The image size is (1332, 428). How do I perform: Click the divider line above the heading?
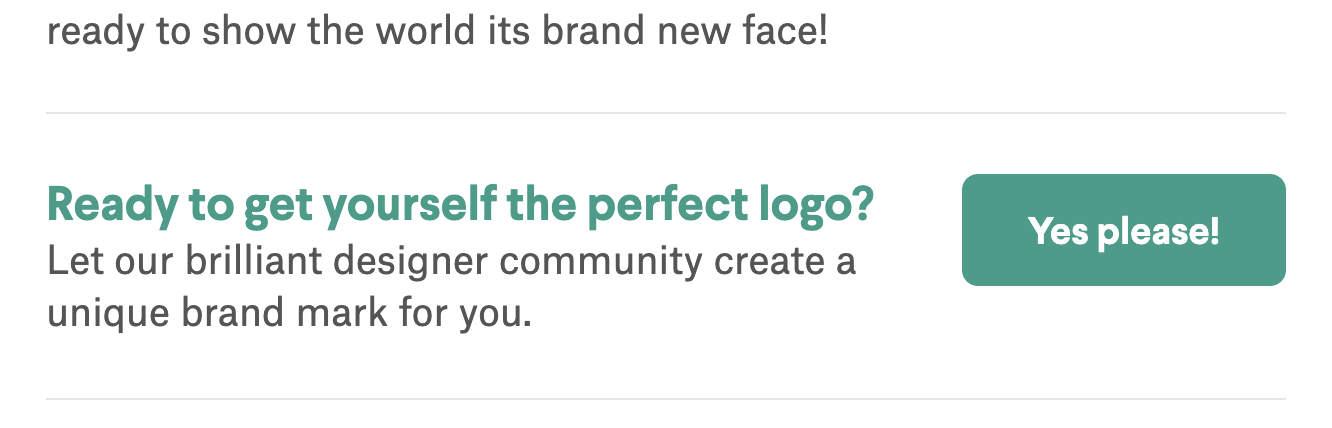[x=666, y=114]
